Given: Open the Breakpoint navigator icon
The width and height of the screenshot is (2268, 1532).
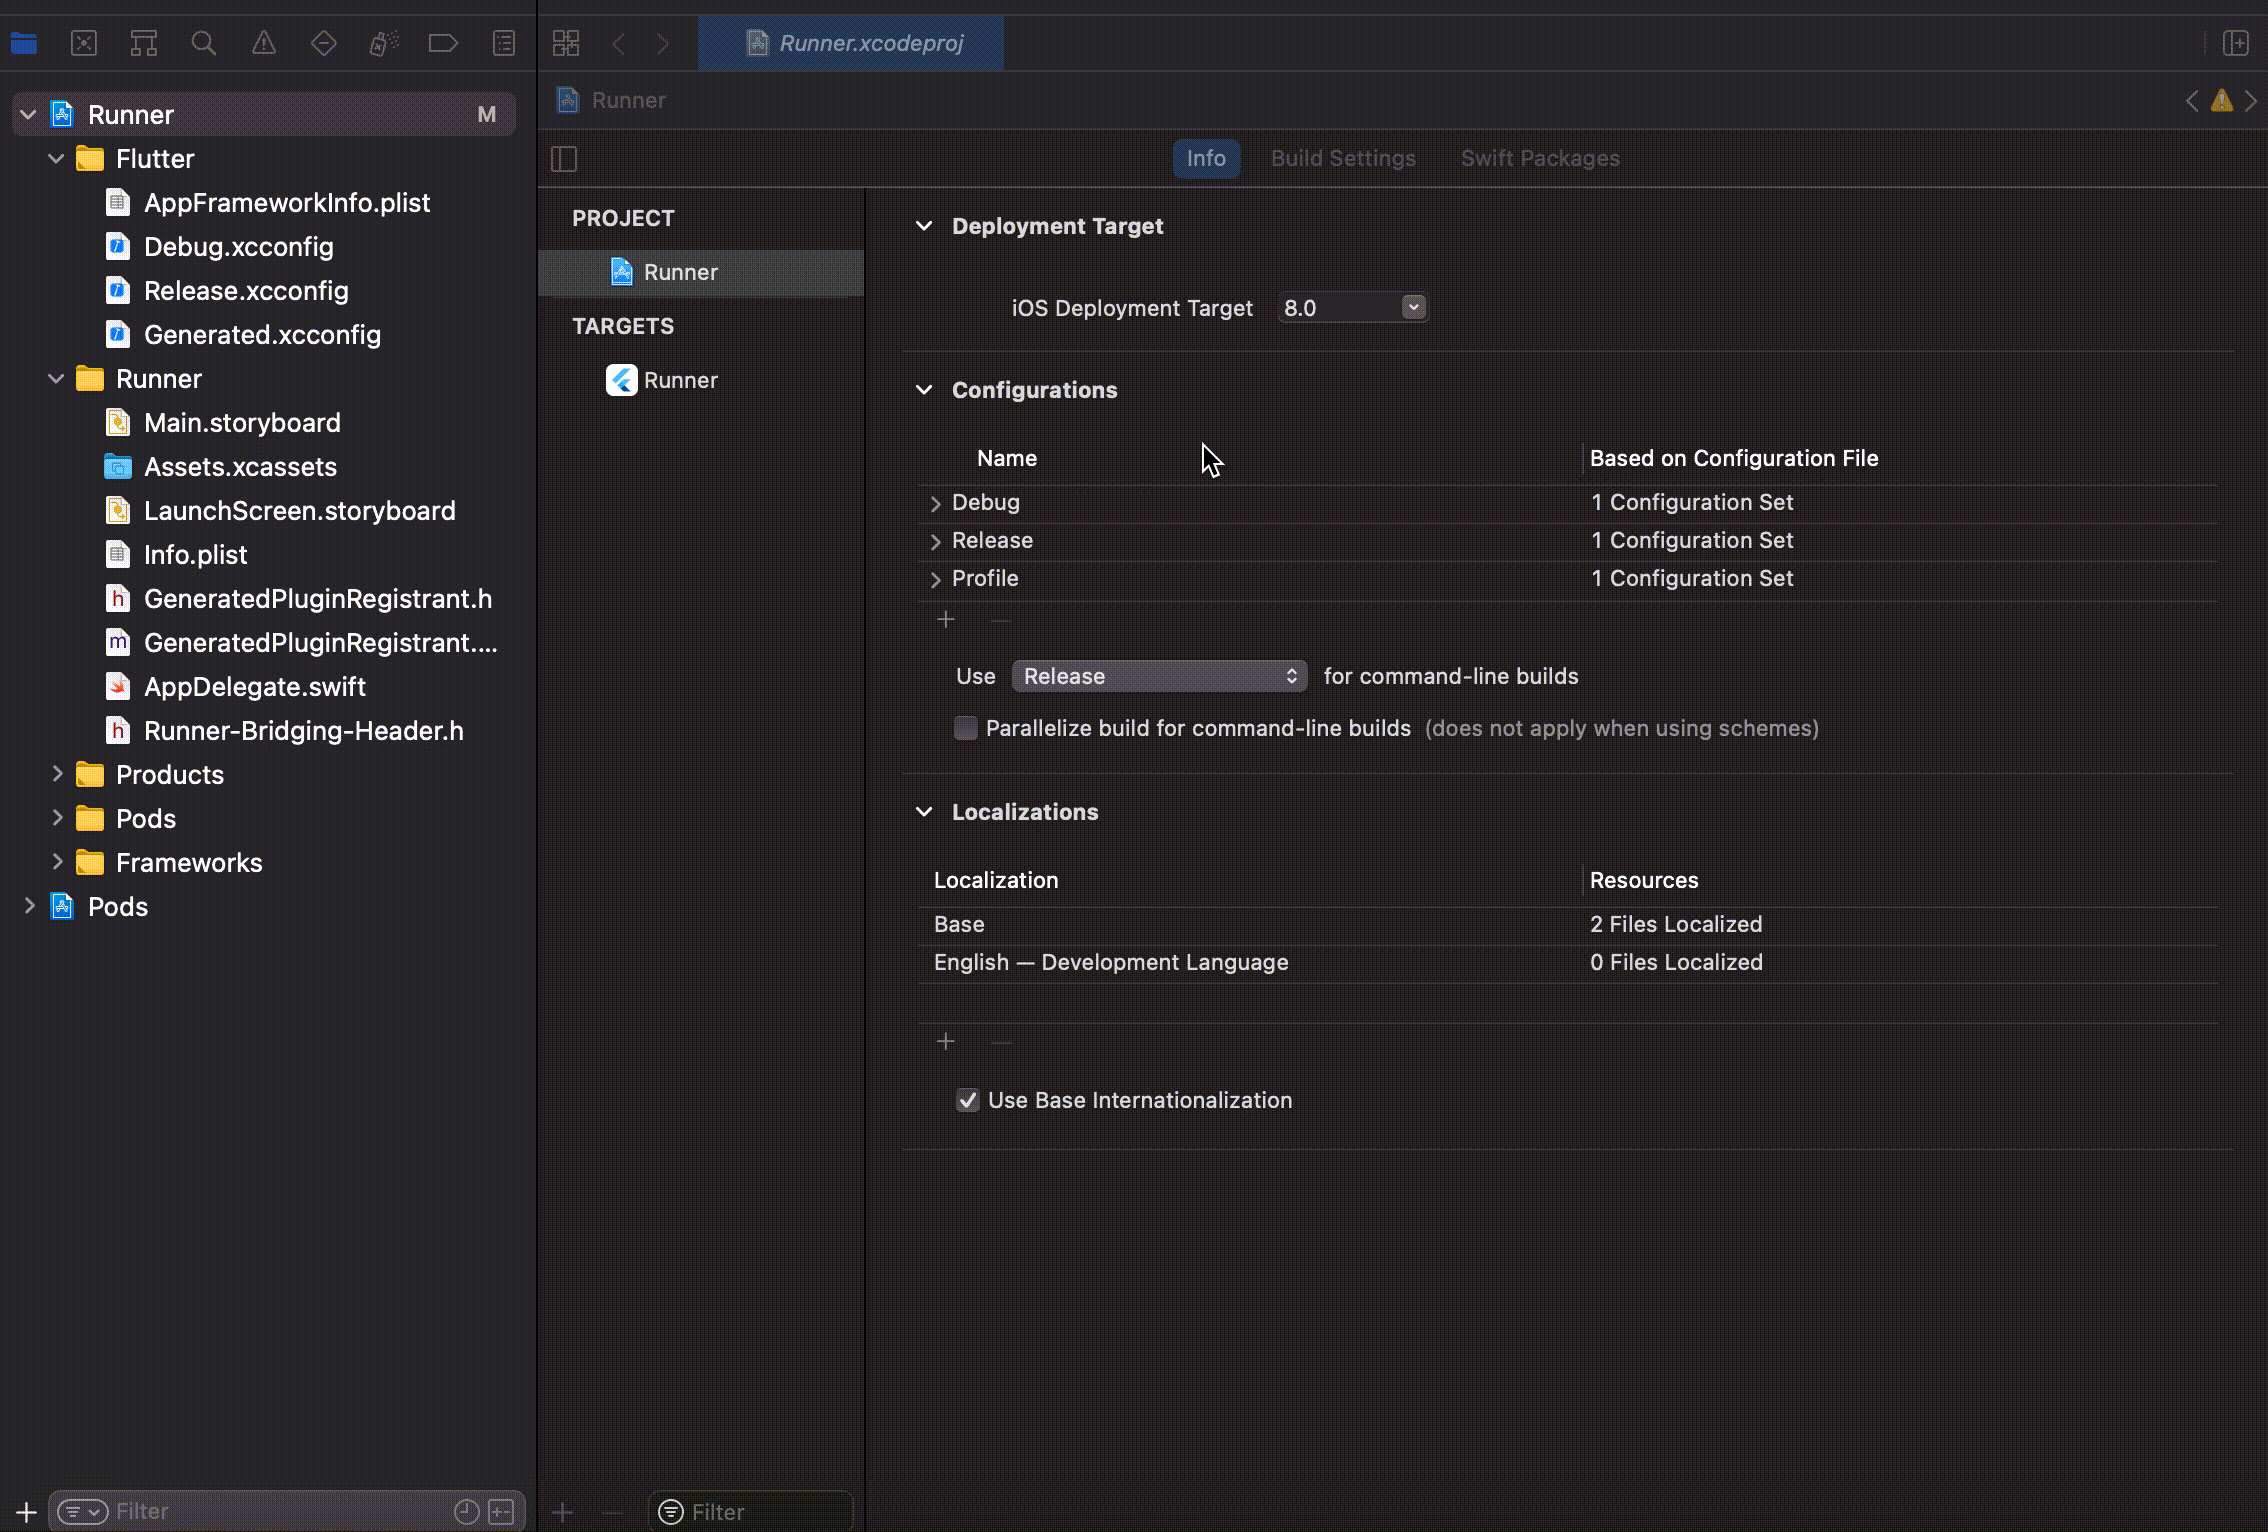Looking at the screenshot, I should point(443,43).
